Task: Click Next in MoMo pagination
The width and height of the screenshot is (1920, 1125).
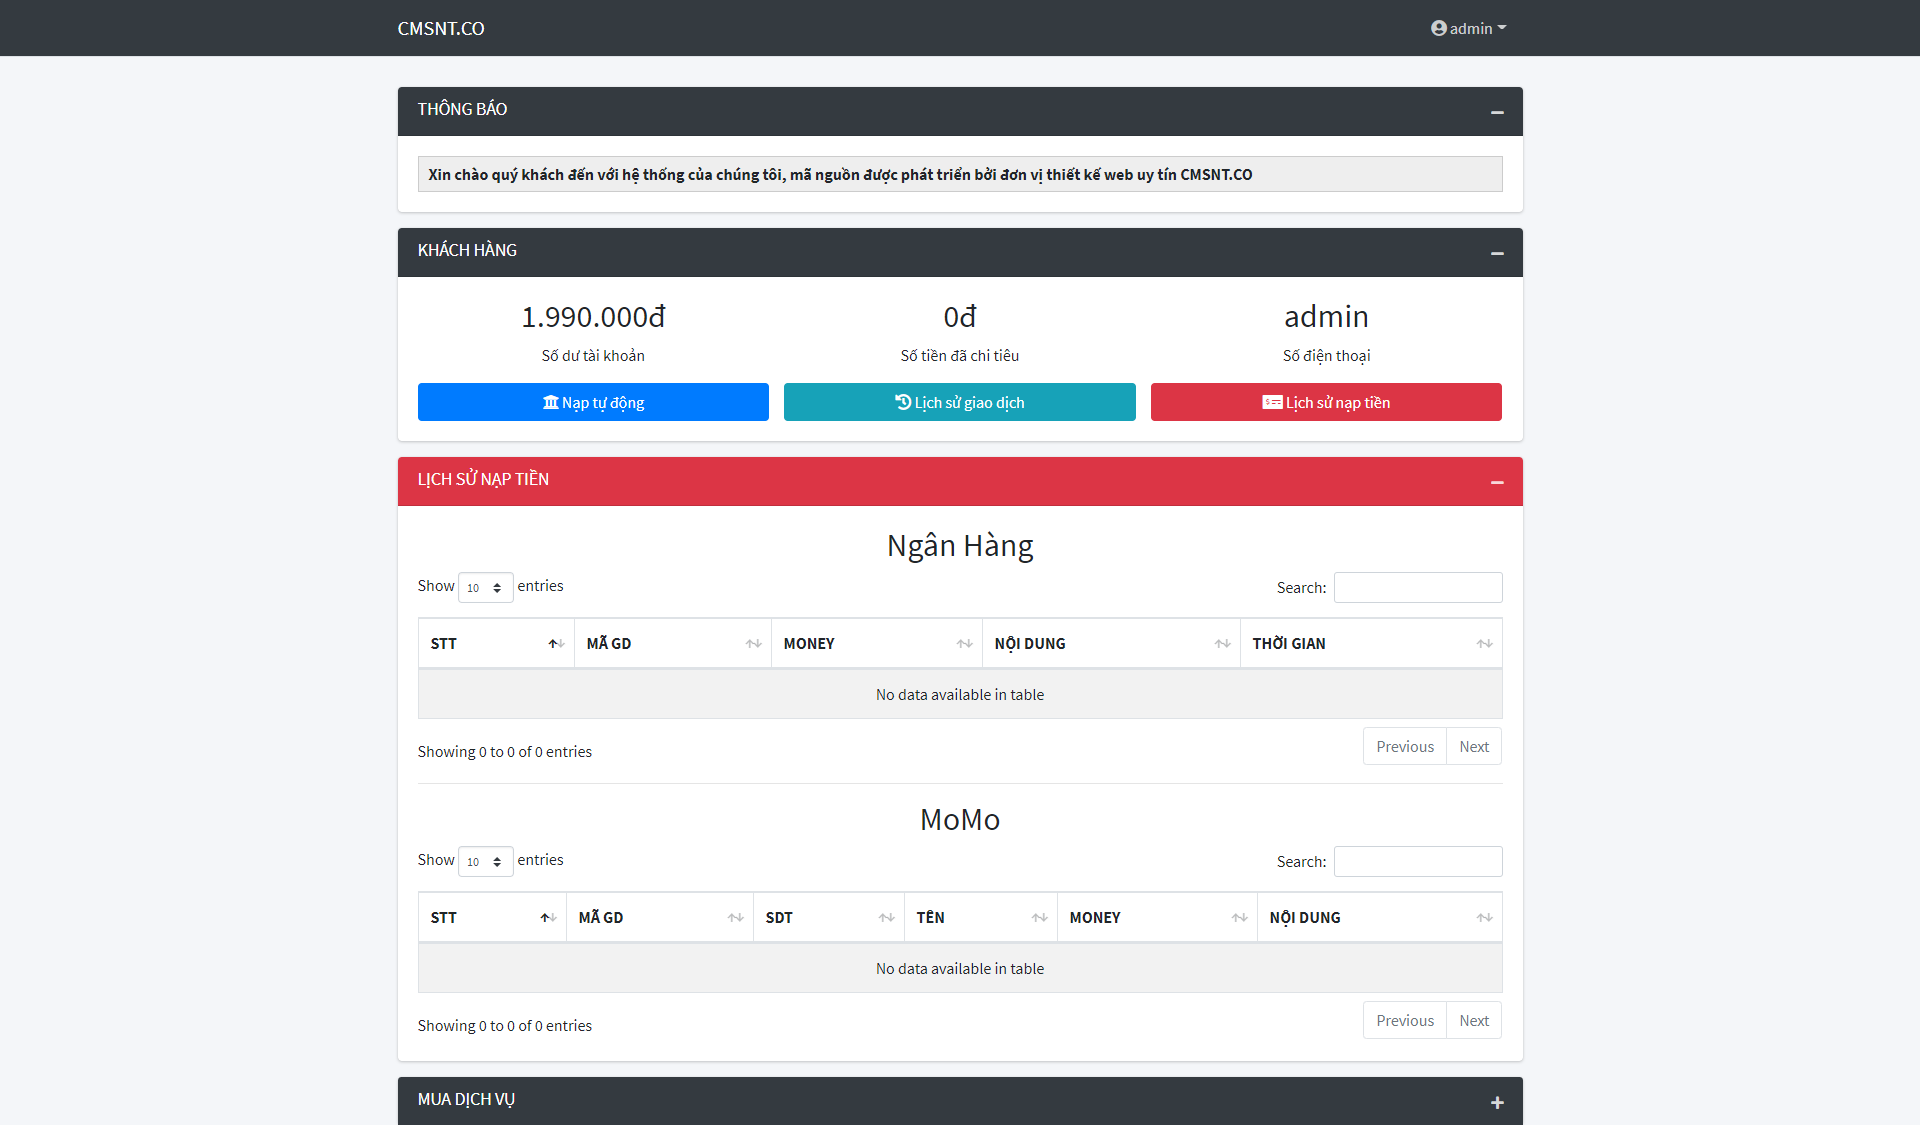Action: [1473, 1021]
